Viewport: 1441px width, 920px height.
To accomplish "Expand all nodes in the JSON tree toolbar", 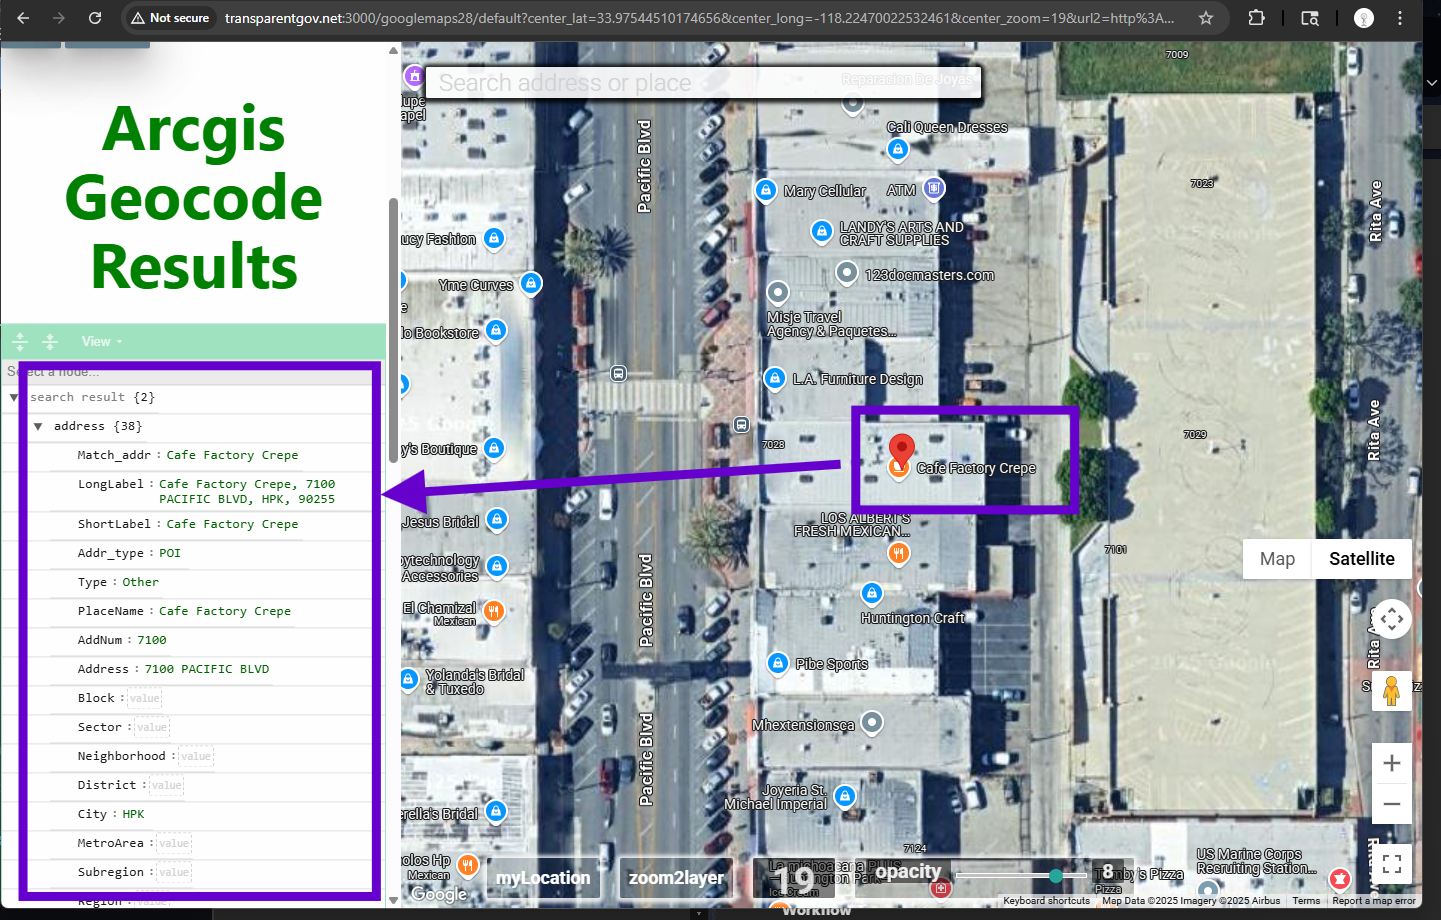I will tap(20, 341).
